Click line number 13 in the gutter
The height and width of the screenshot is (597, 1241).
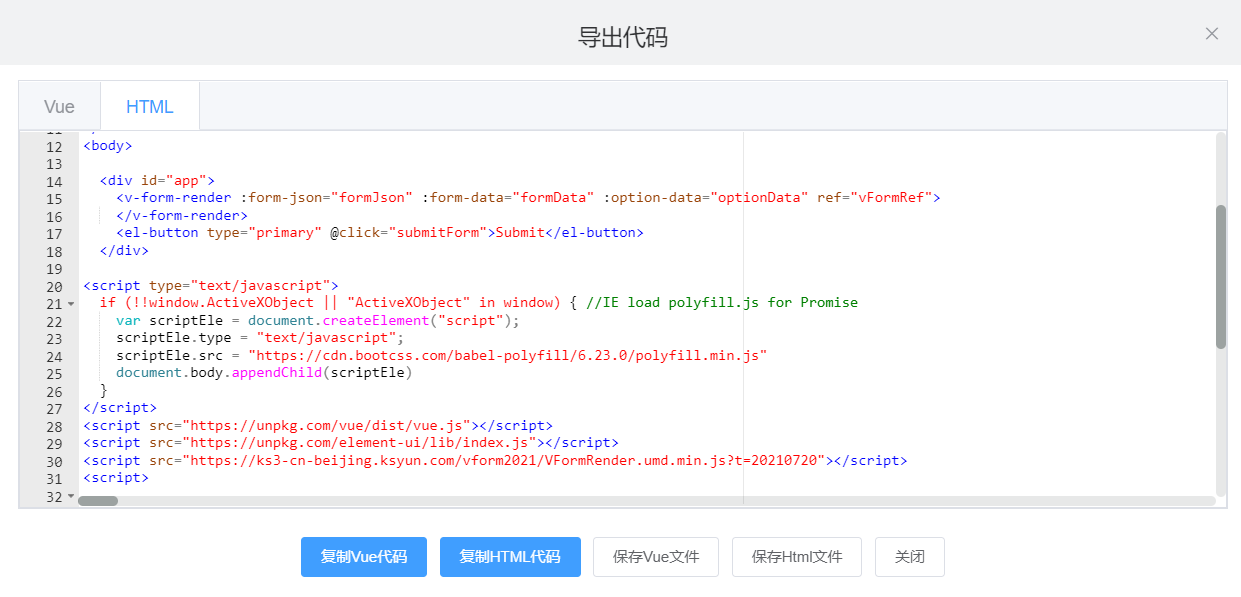[54, 164]
